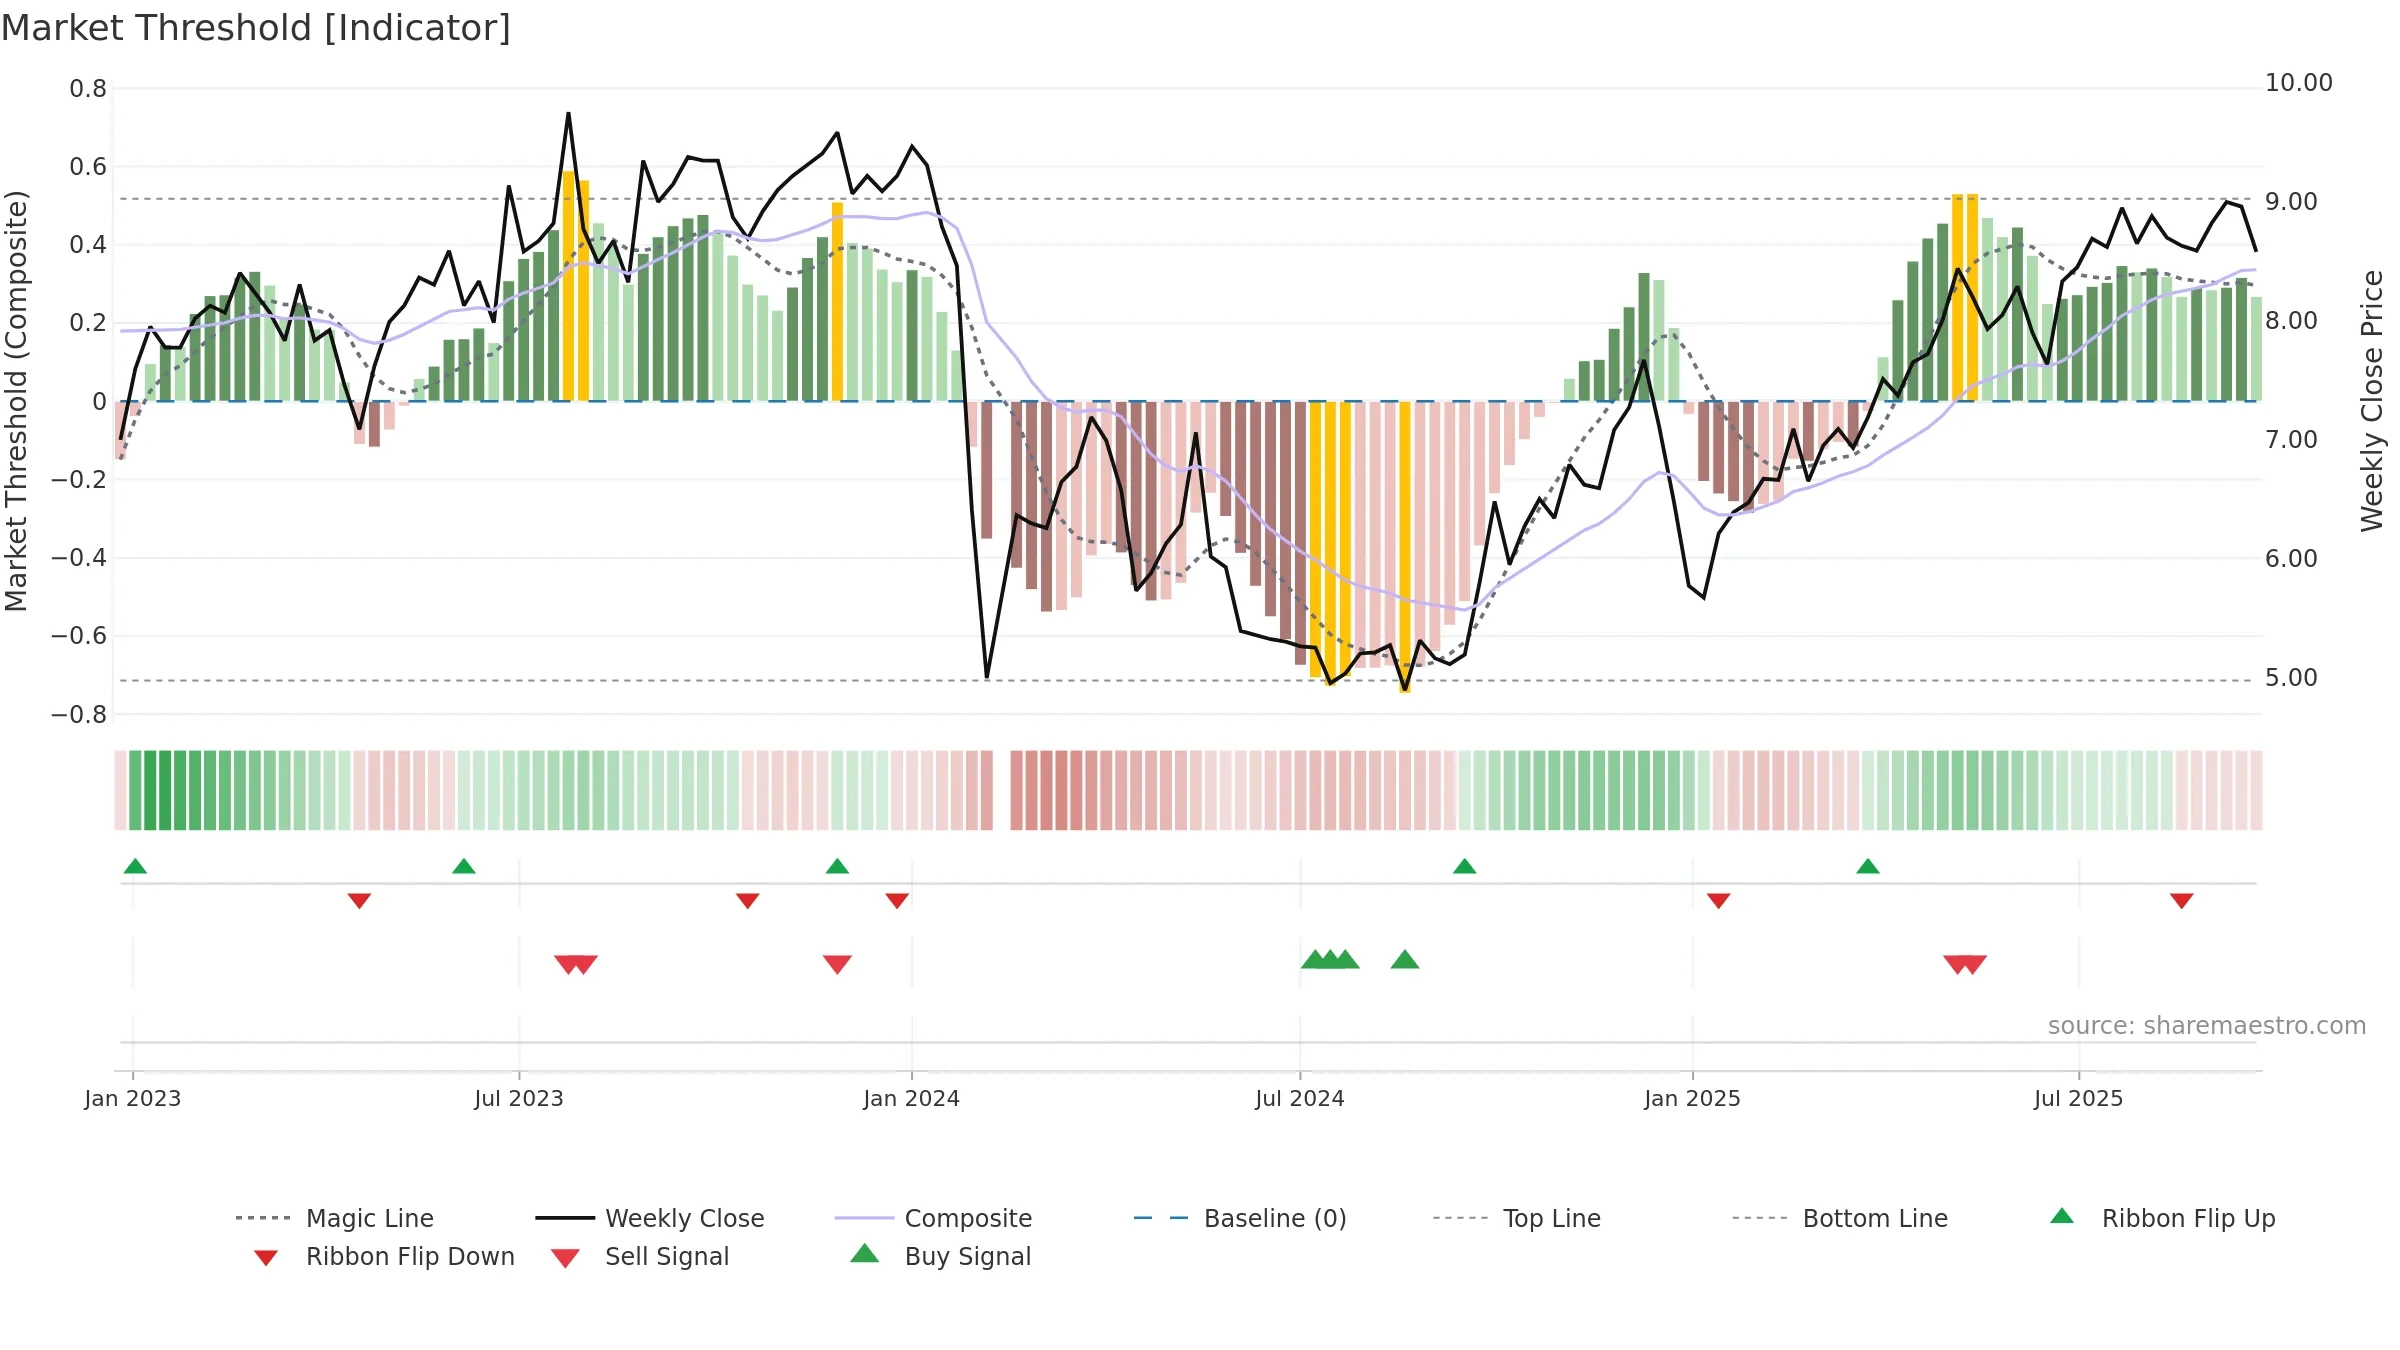Click the green triangle icon beside Ribbon Flip Up
Viewport: 2400px width, 1350px height.
click(2062, 1216)
